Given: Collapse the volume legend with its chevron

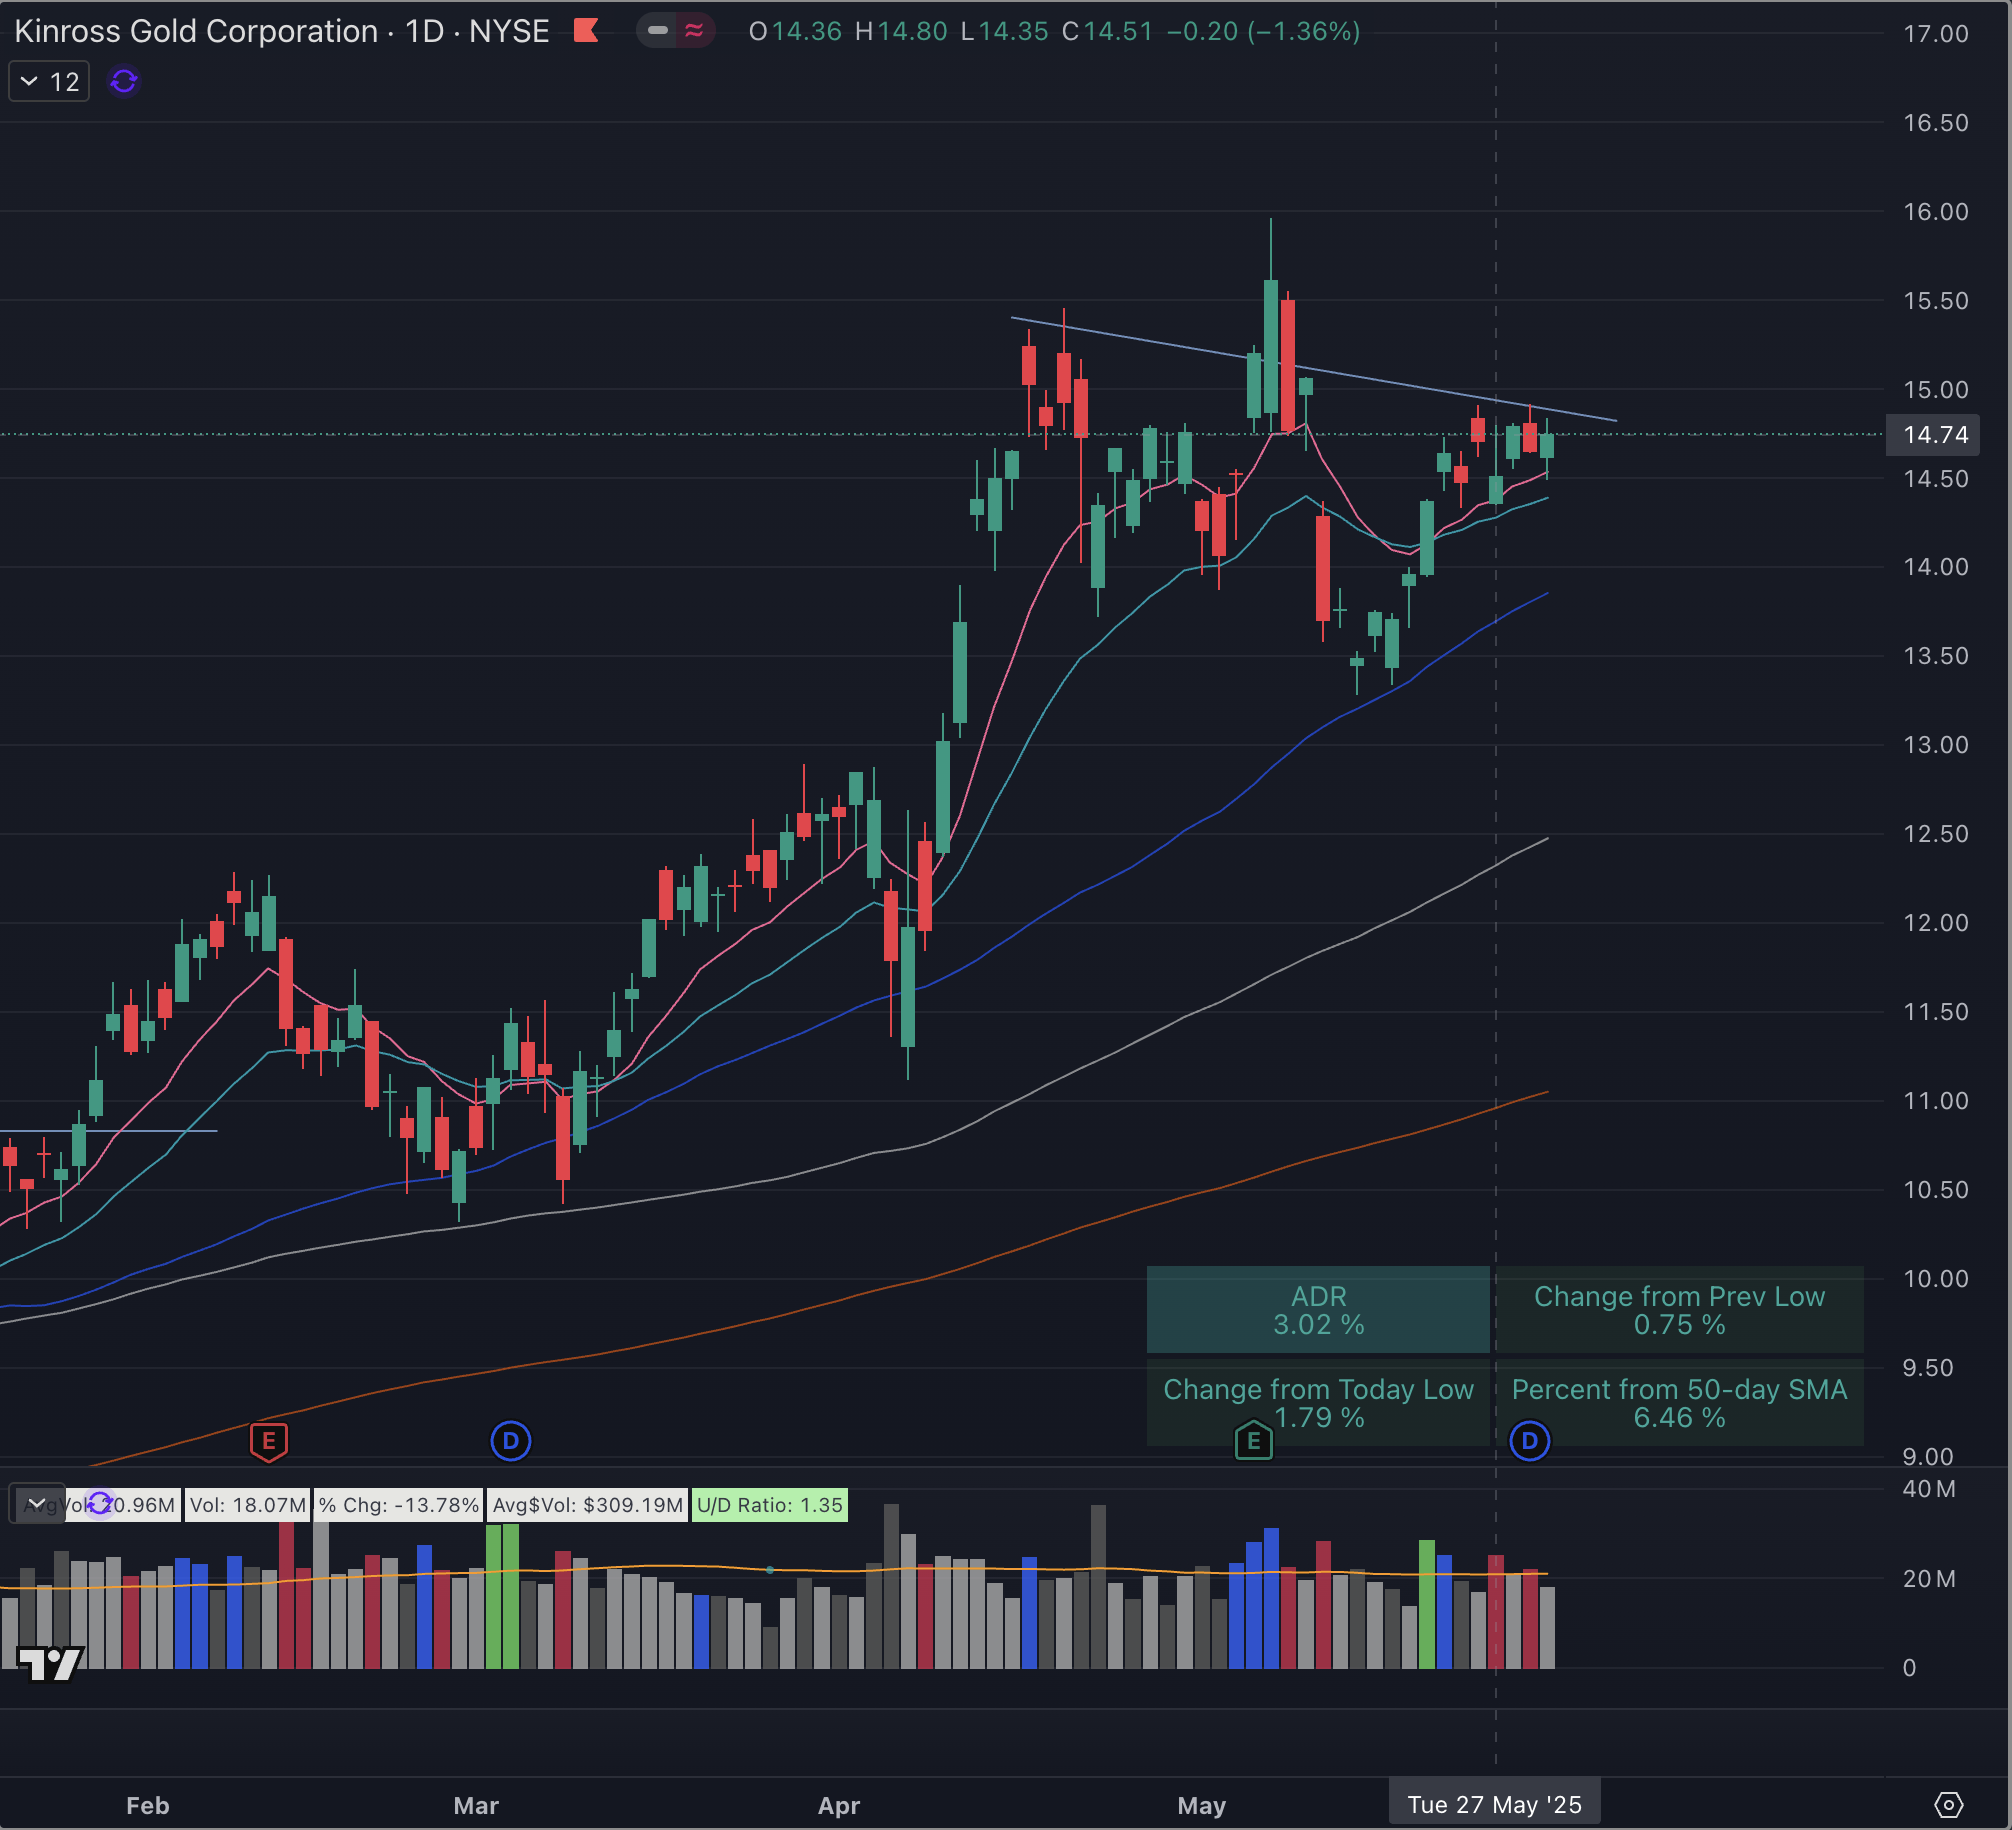Looking at the screenshot, I should pos(36,1504).
